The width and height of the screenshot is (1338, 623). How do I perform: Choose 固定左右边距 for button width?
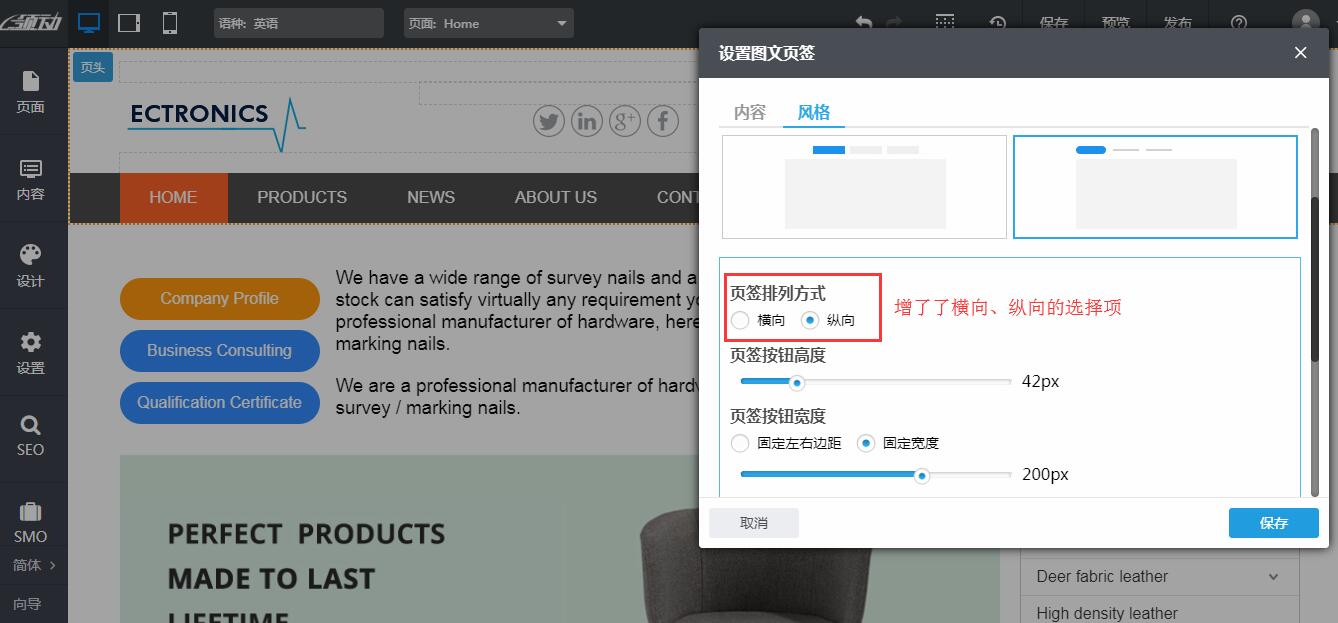740,443
